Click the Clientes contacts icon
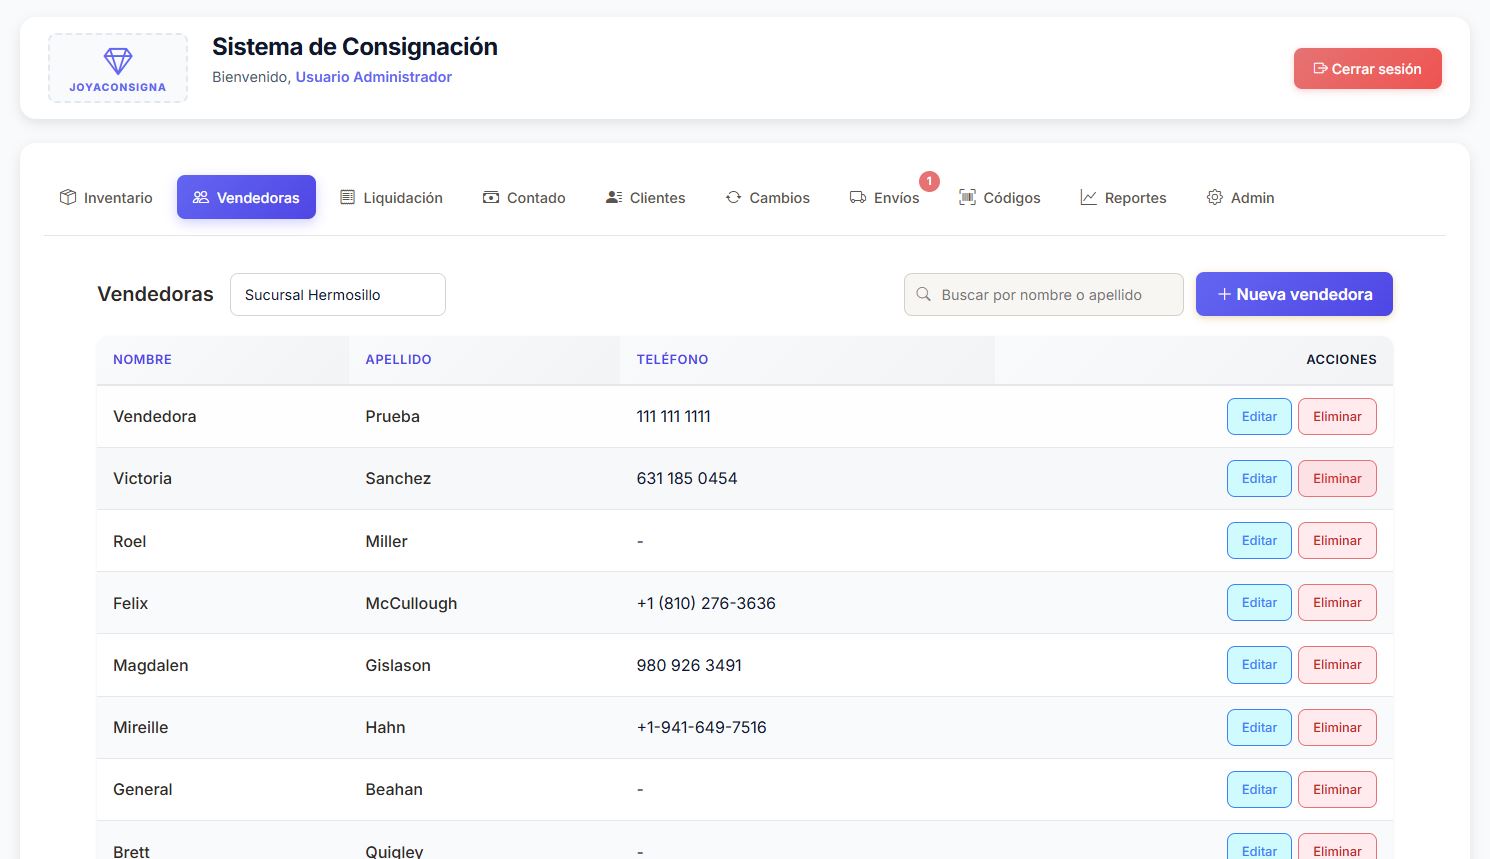 click(614, 197)
